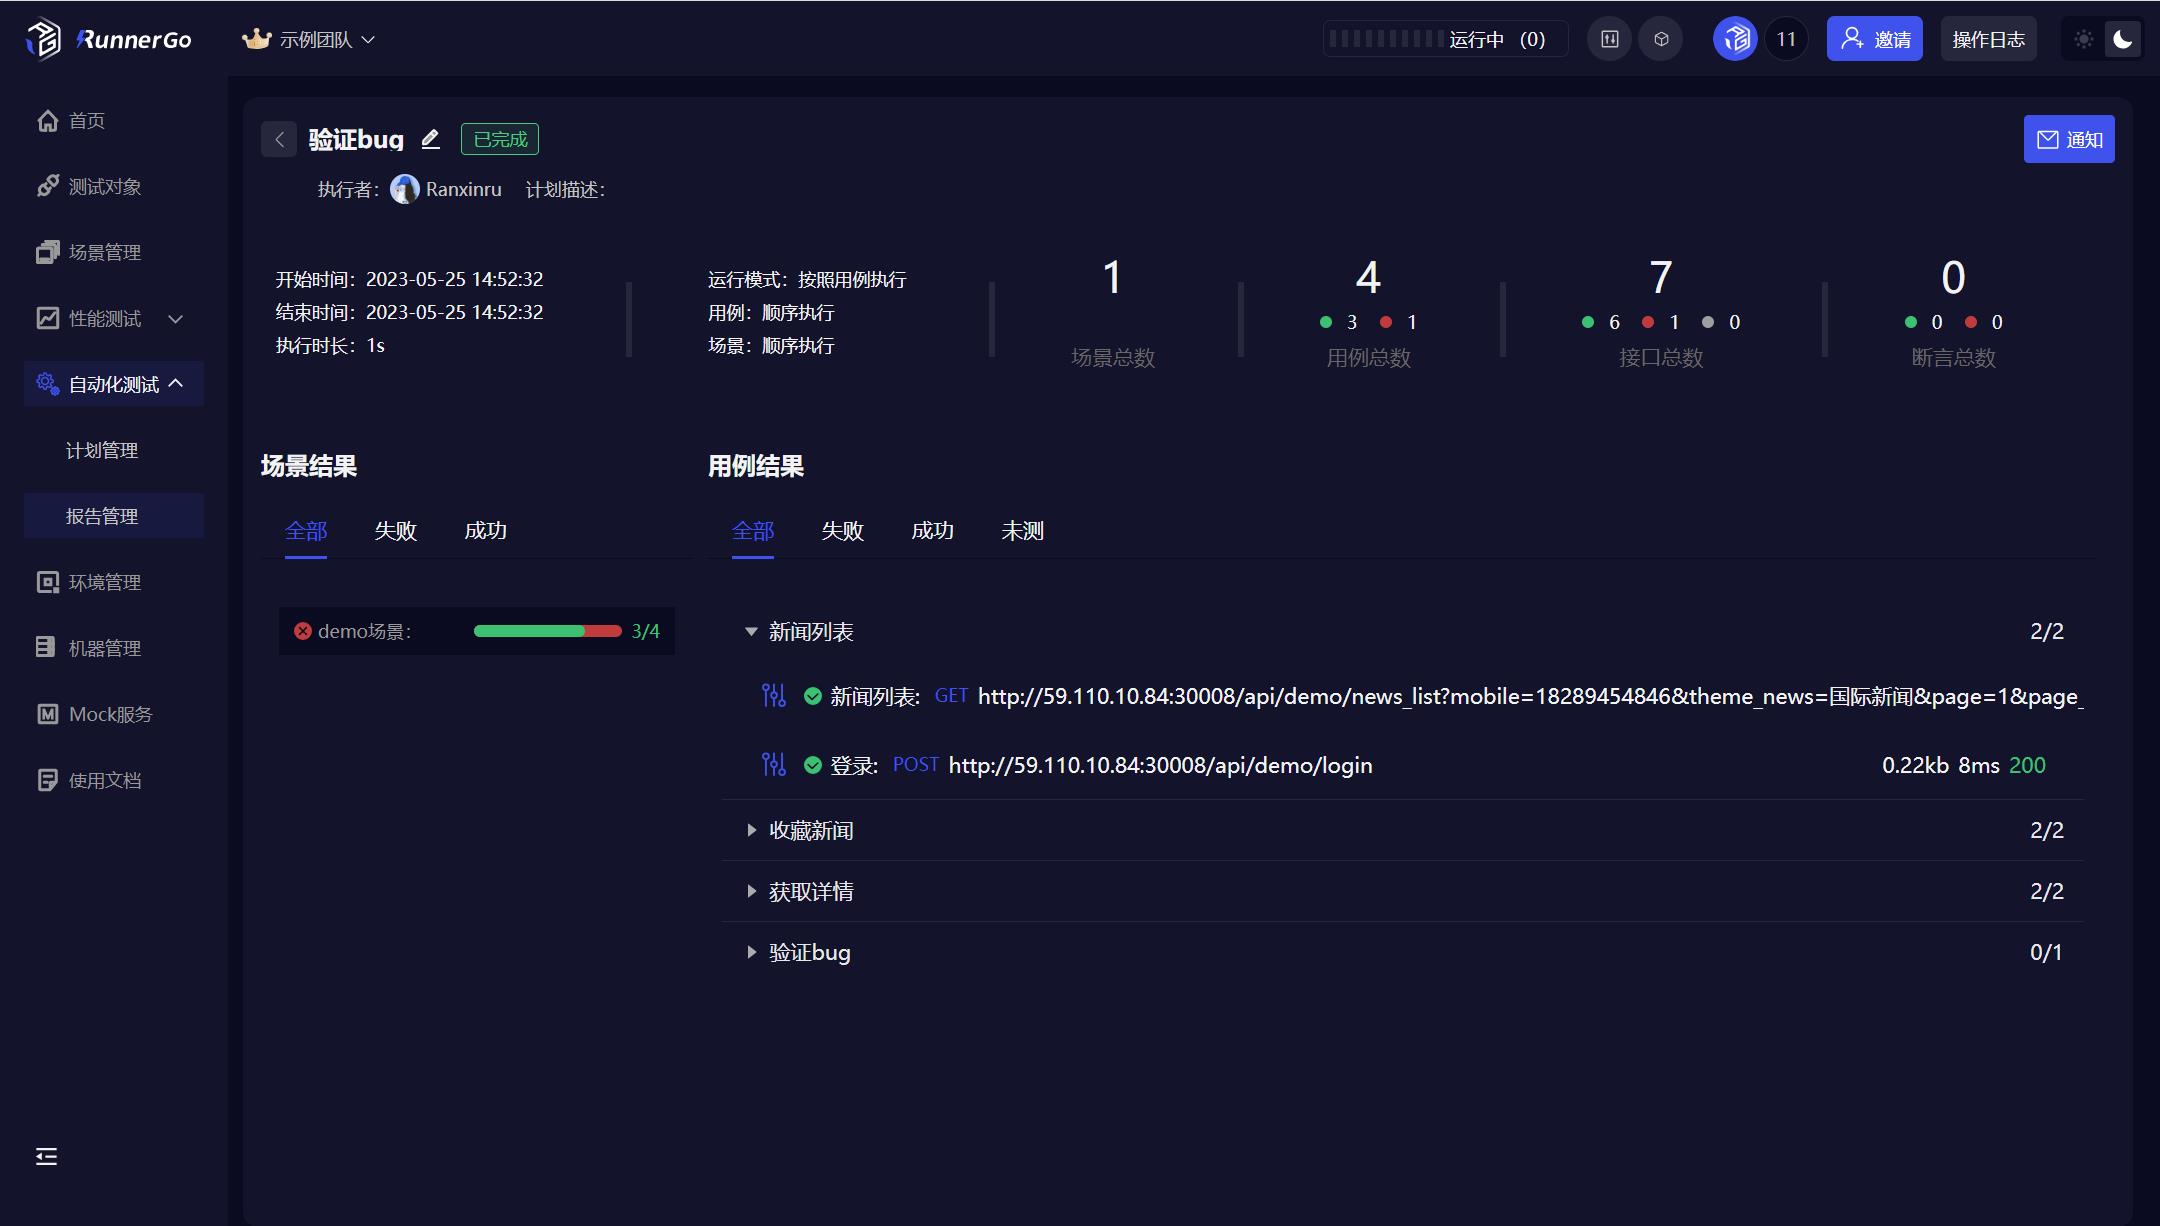Open Mock服务 in the sidebar
2160x1226 pixels.
click(110, 714)
